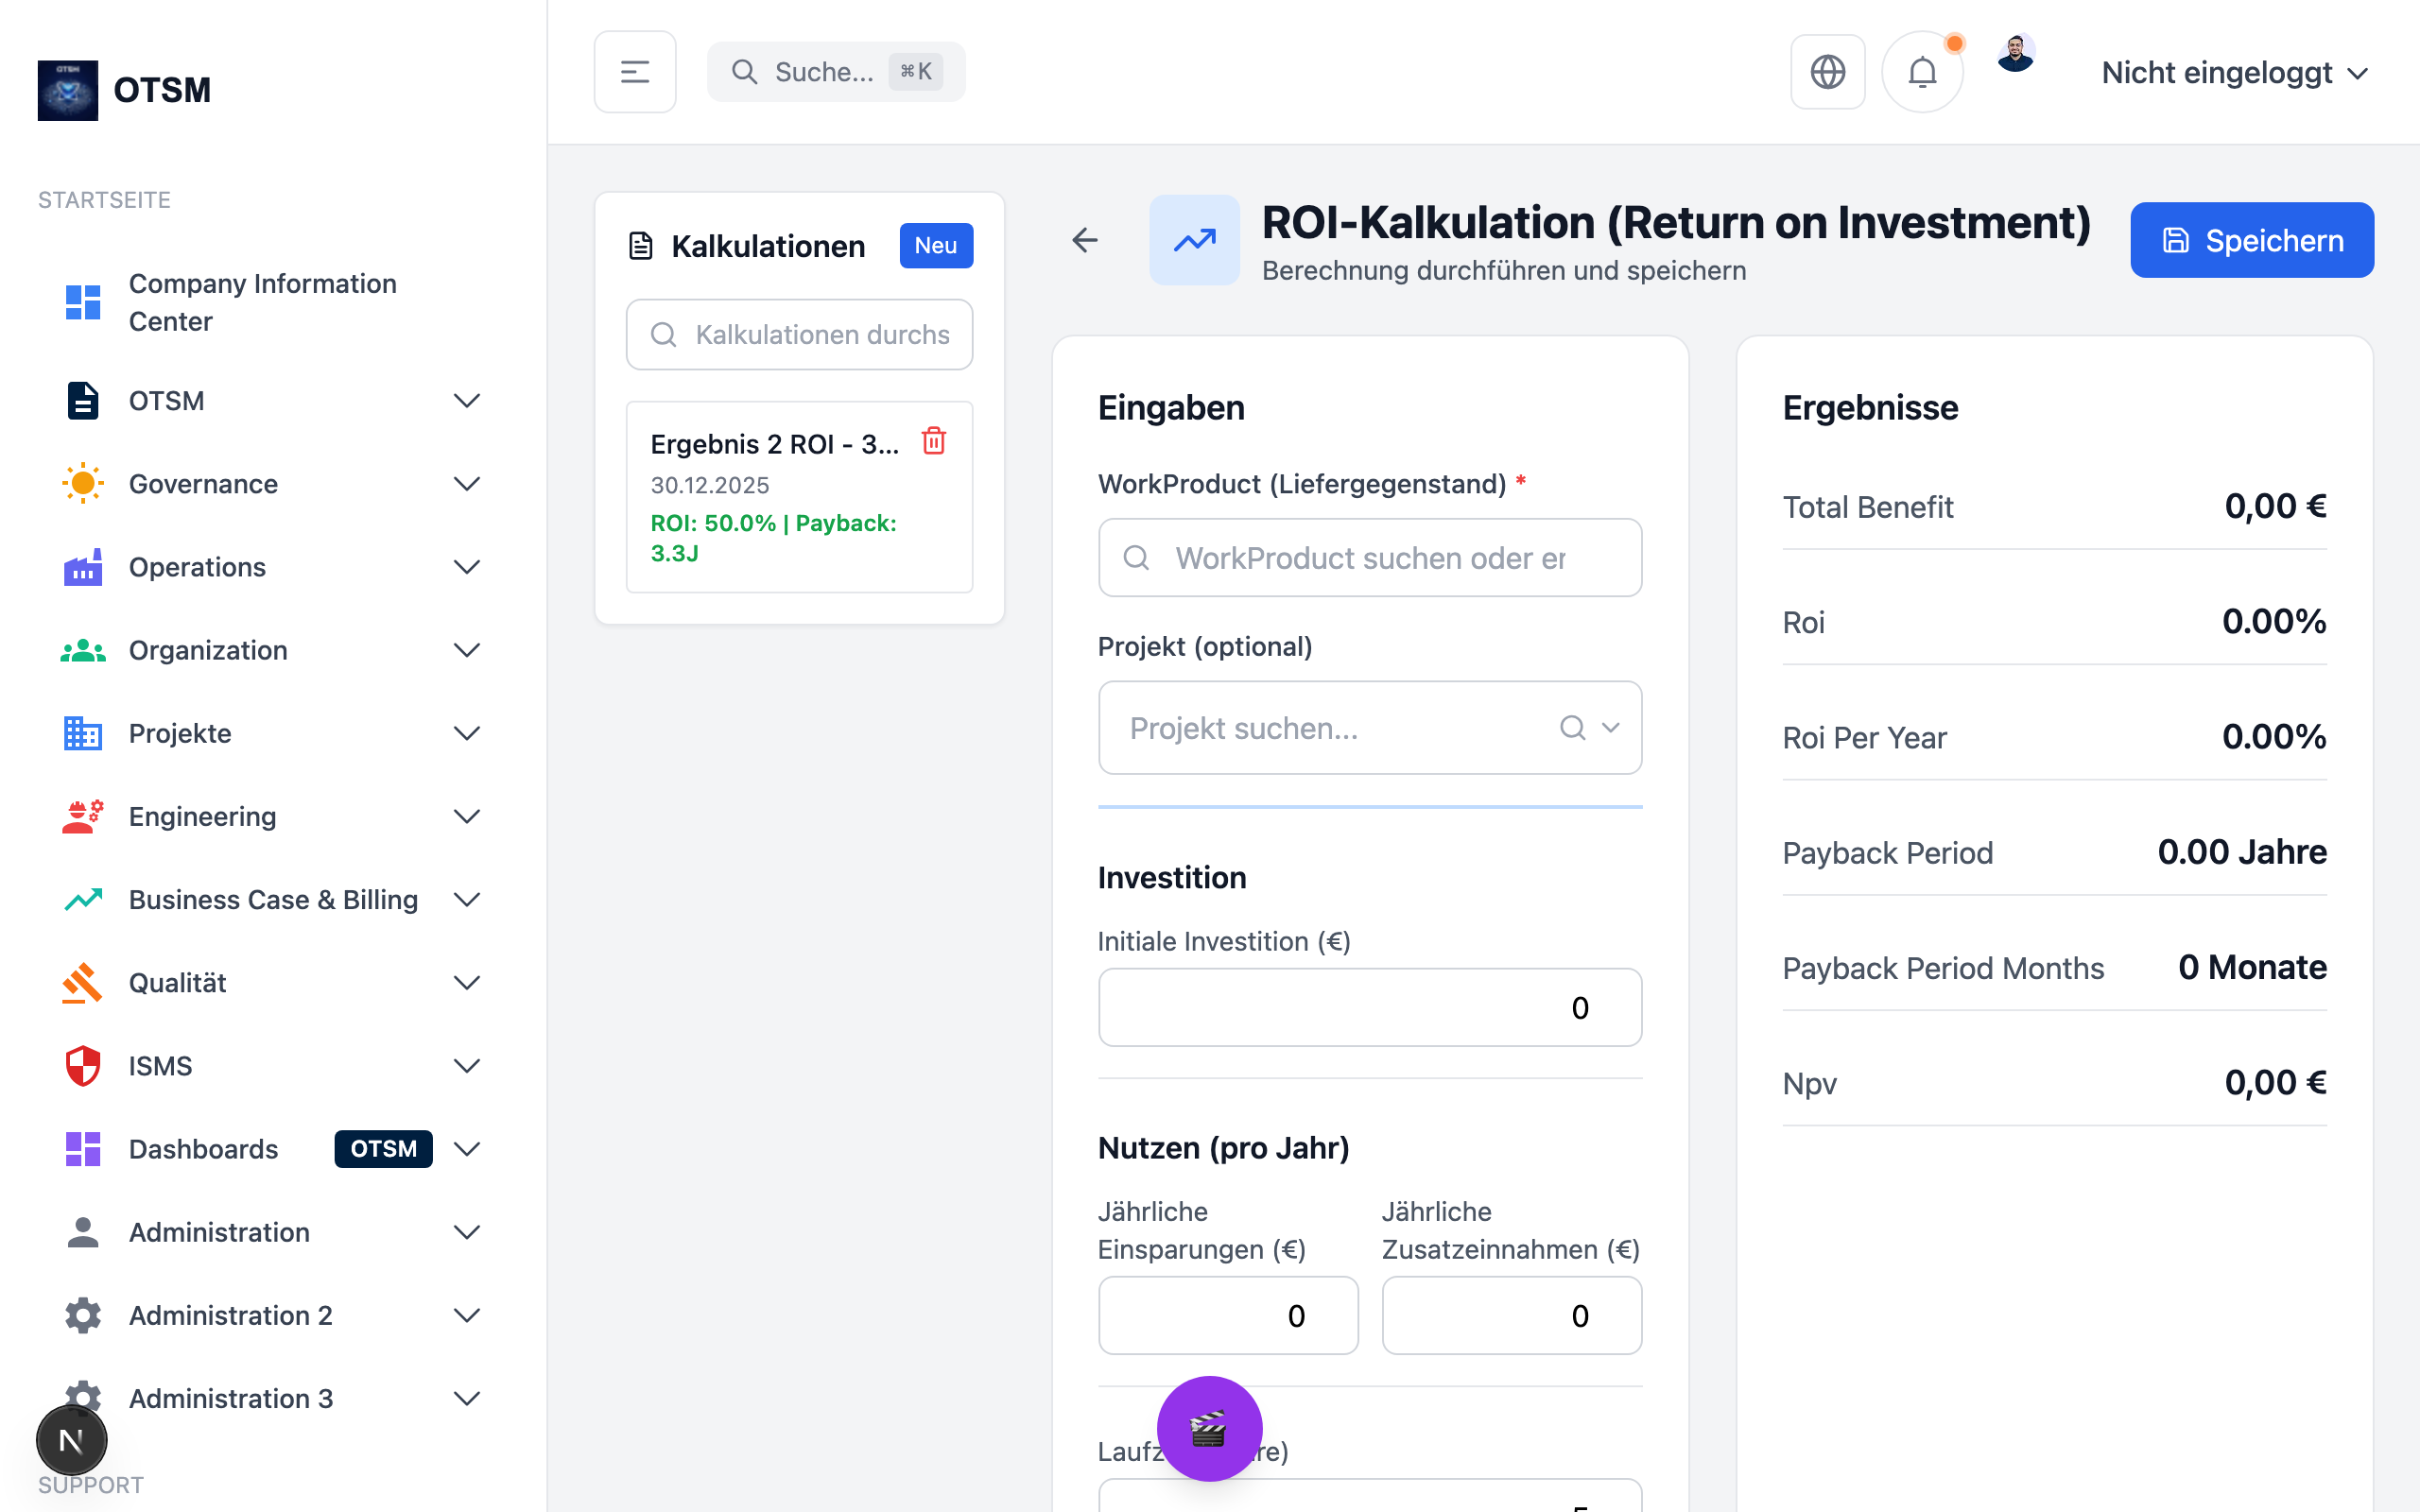Click the user avatar in header
Viewport: 2420px width, 1512px height.
point(2015,54)
